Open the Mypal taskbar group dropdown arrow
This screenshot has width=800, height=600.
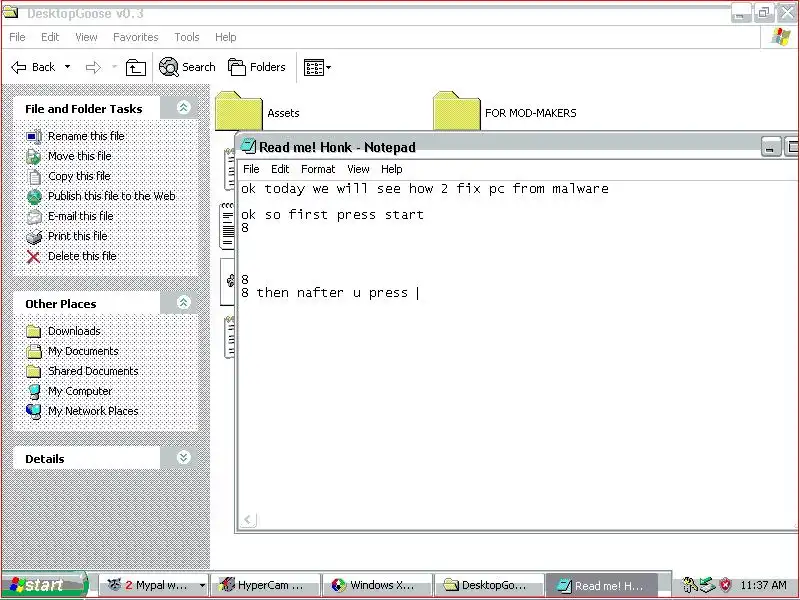[x=203, y=585]
